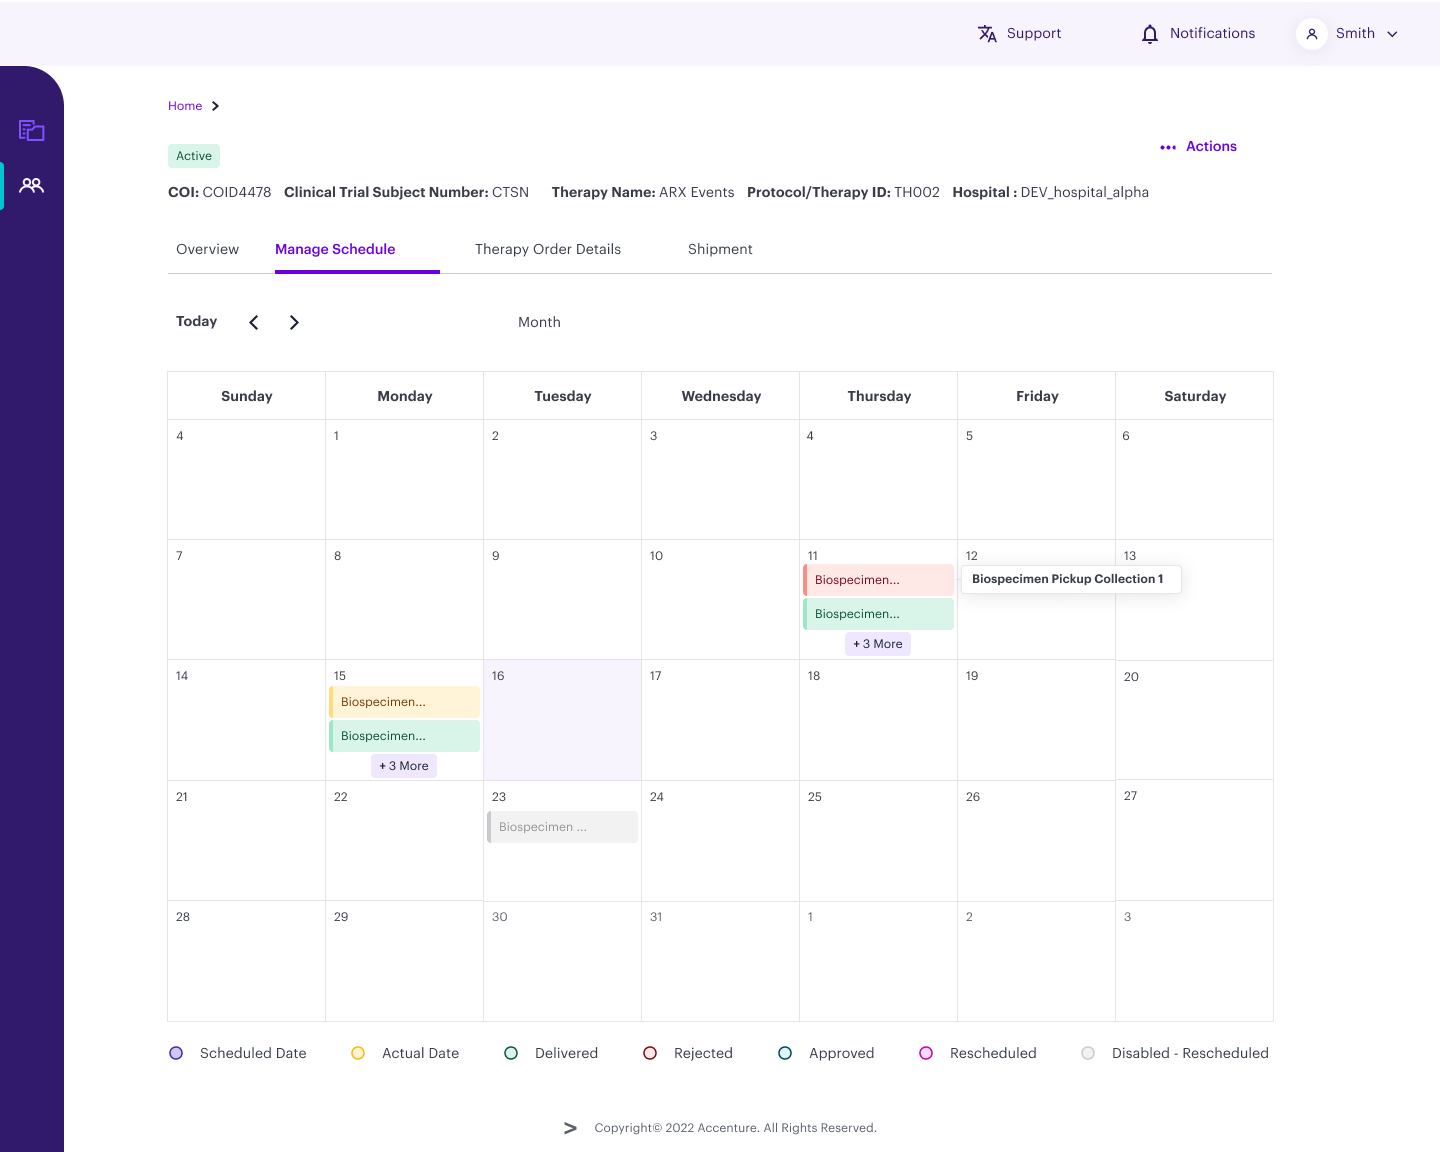The height and width of the screenshot is (1152, 1440).
Task: Open the Month view selector
Action: pos(539,322)
